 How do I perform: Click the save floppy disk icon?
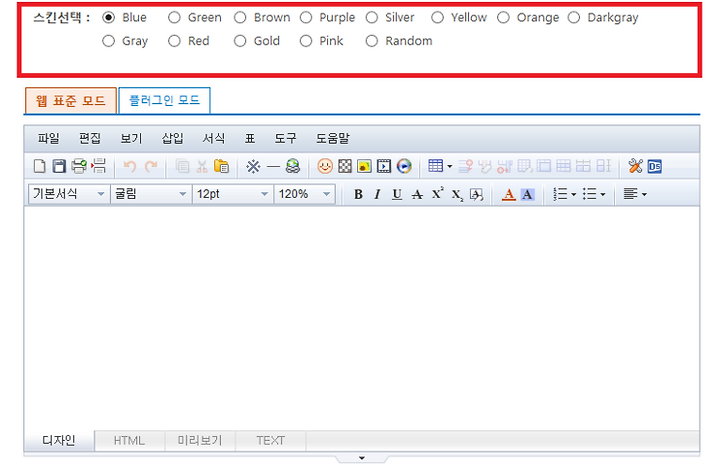[x=59, y=166]
